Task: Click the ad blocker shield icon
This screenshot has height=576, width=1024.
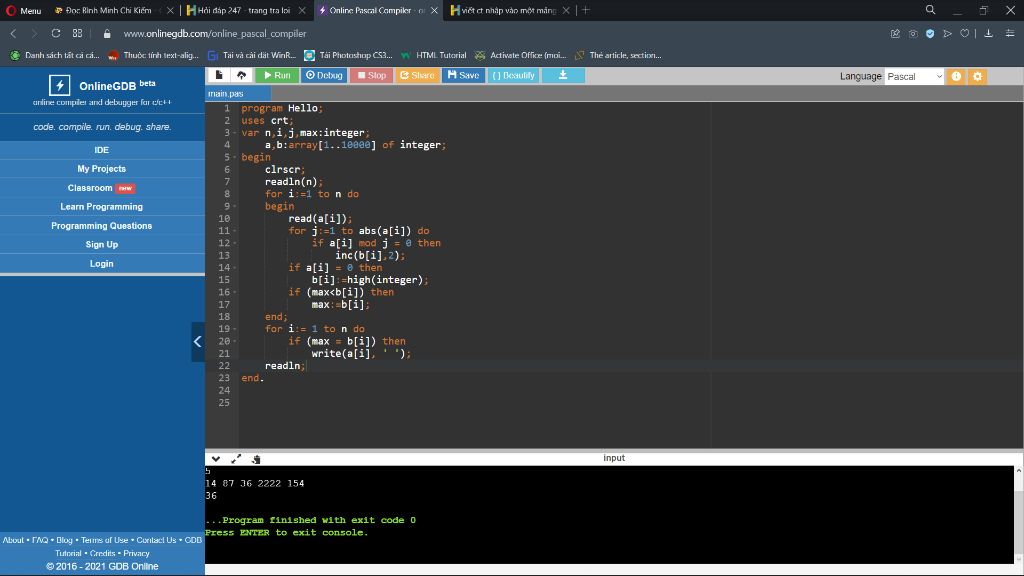Action: coord(930,33)
